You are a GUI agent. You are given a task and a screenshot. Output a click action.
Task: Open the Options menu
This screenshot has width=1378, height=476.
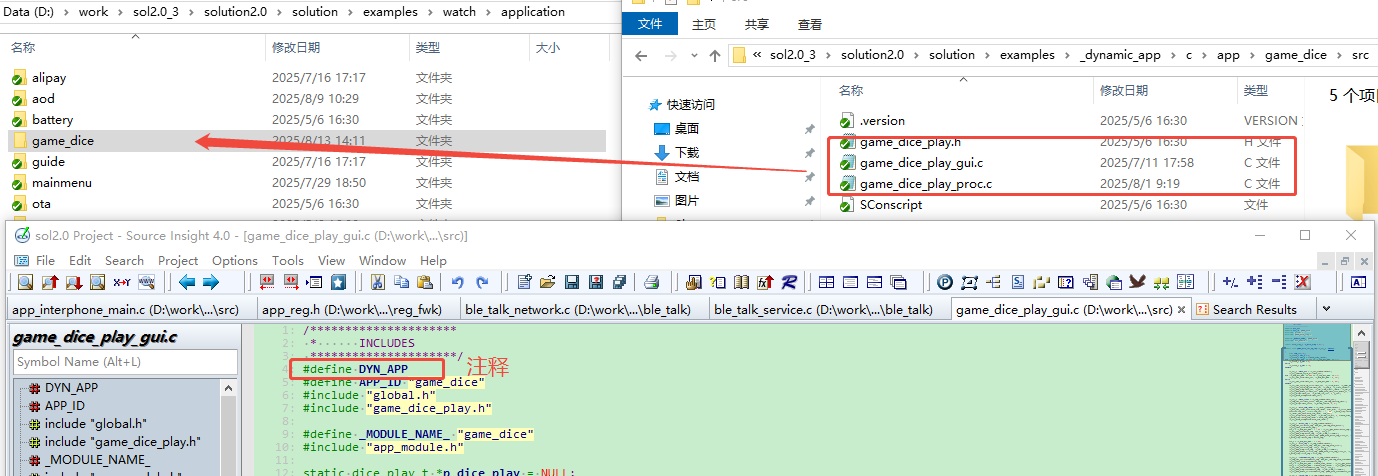(235, 260)
